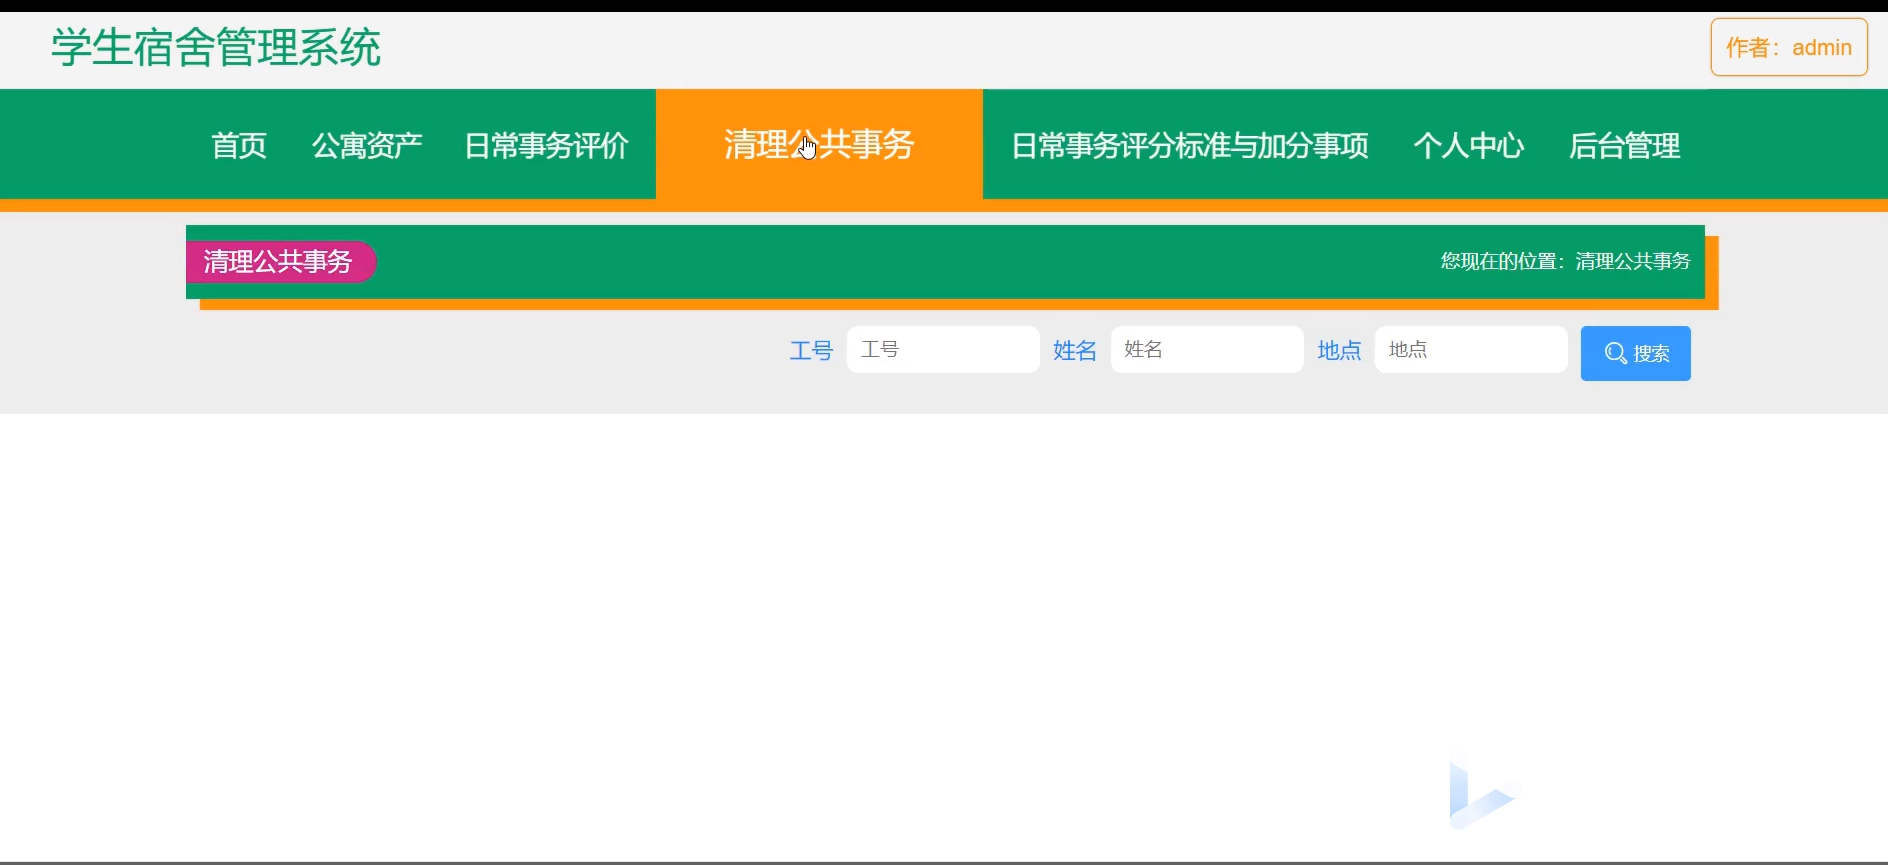Focus the 工号 input field
Viewport: 1888px width, 865px height.
943,349
